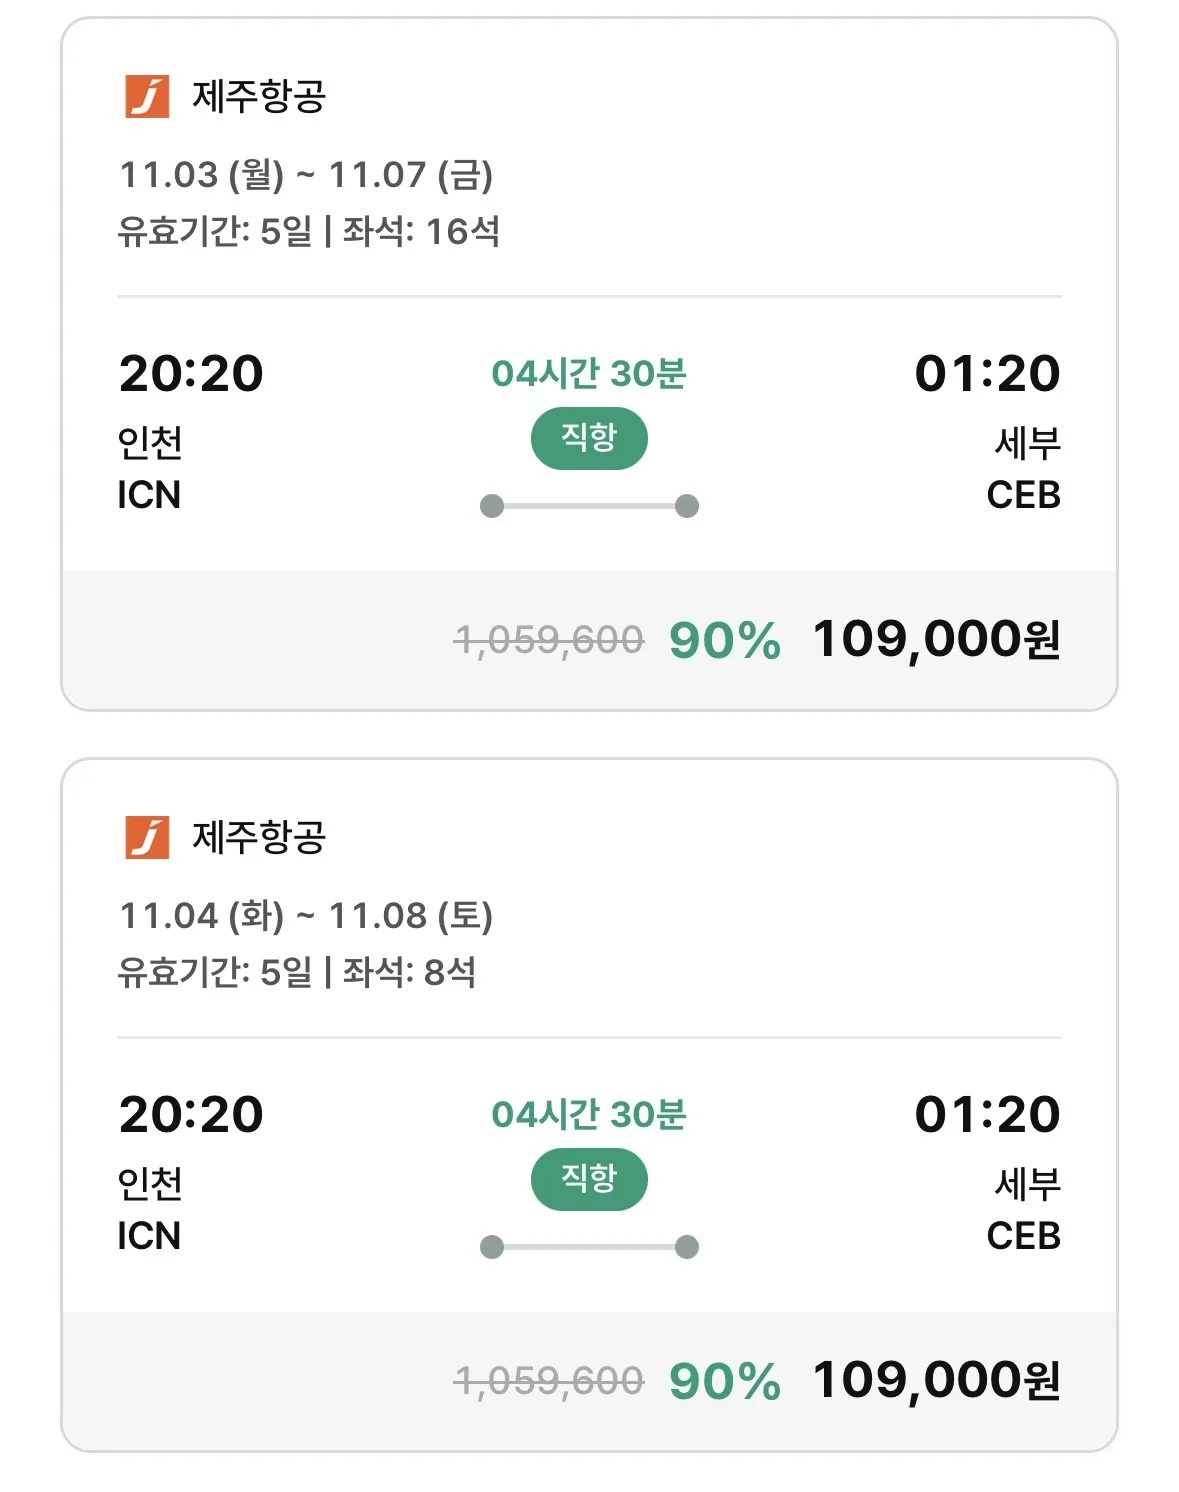Click the 109,000원 price in first card

[x=936, y=639]
